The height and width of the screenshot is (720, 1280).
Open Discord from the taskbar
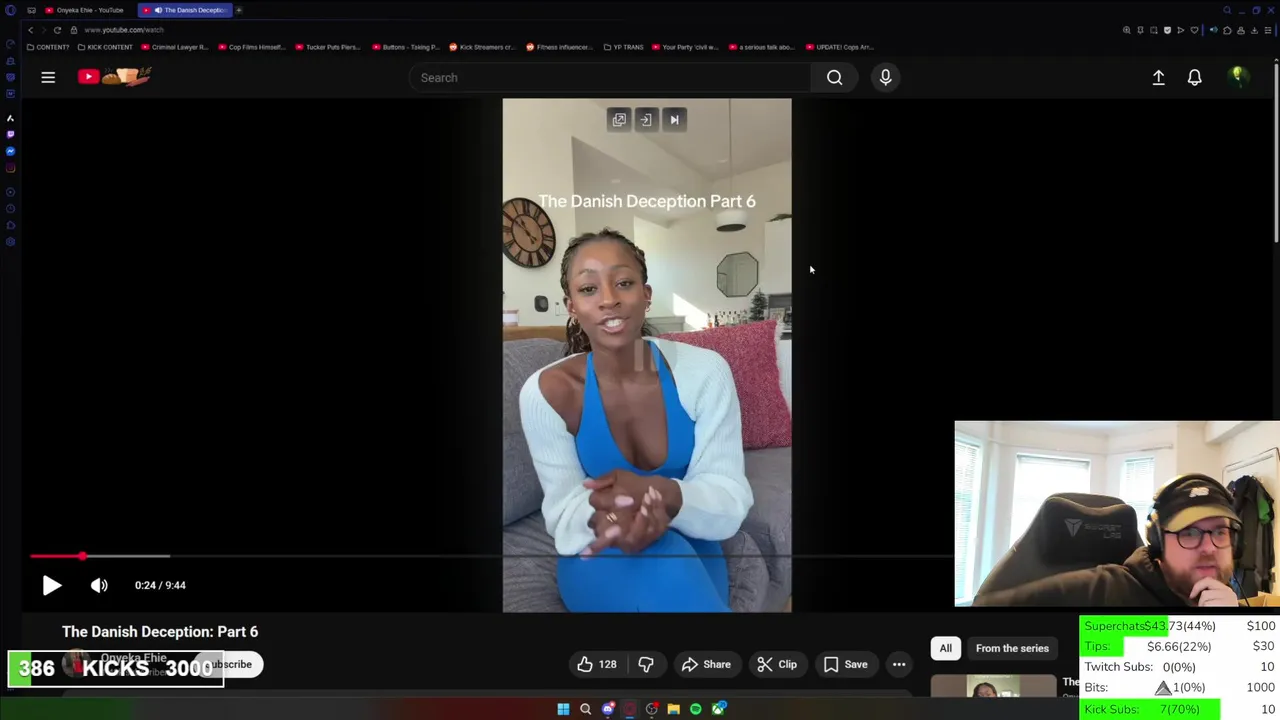click(x=607, y=709)
